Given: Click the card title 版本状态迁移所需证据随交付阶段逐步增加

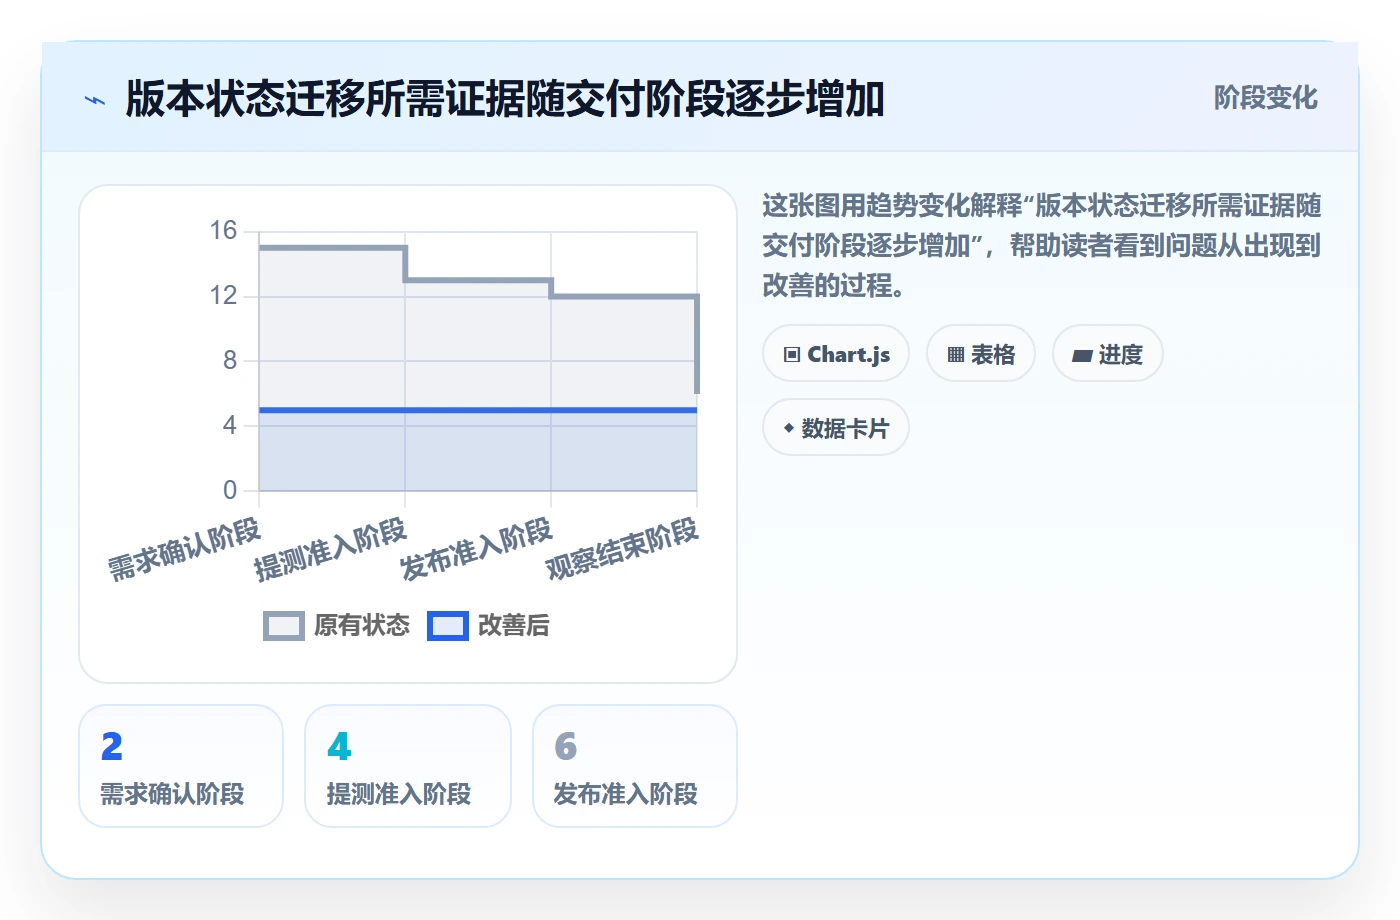Looking at the screenshot, I should pos(505,99).
